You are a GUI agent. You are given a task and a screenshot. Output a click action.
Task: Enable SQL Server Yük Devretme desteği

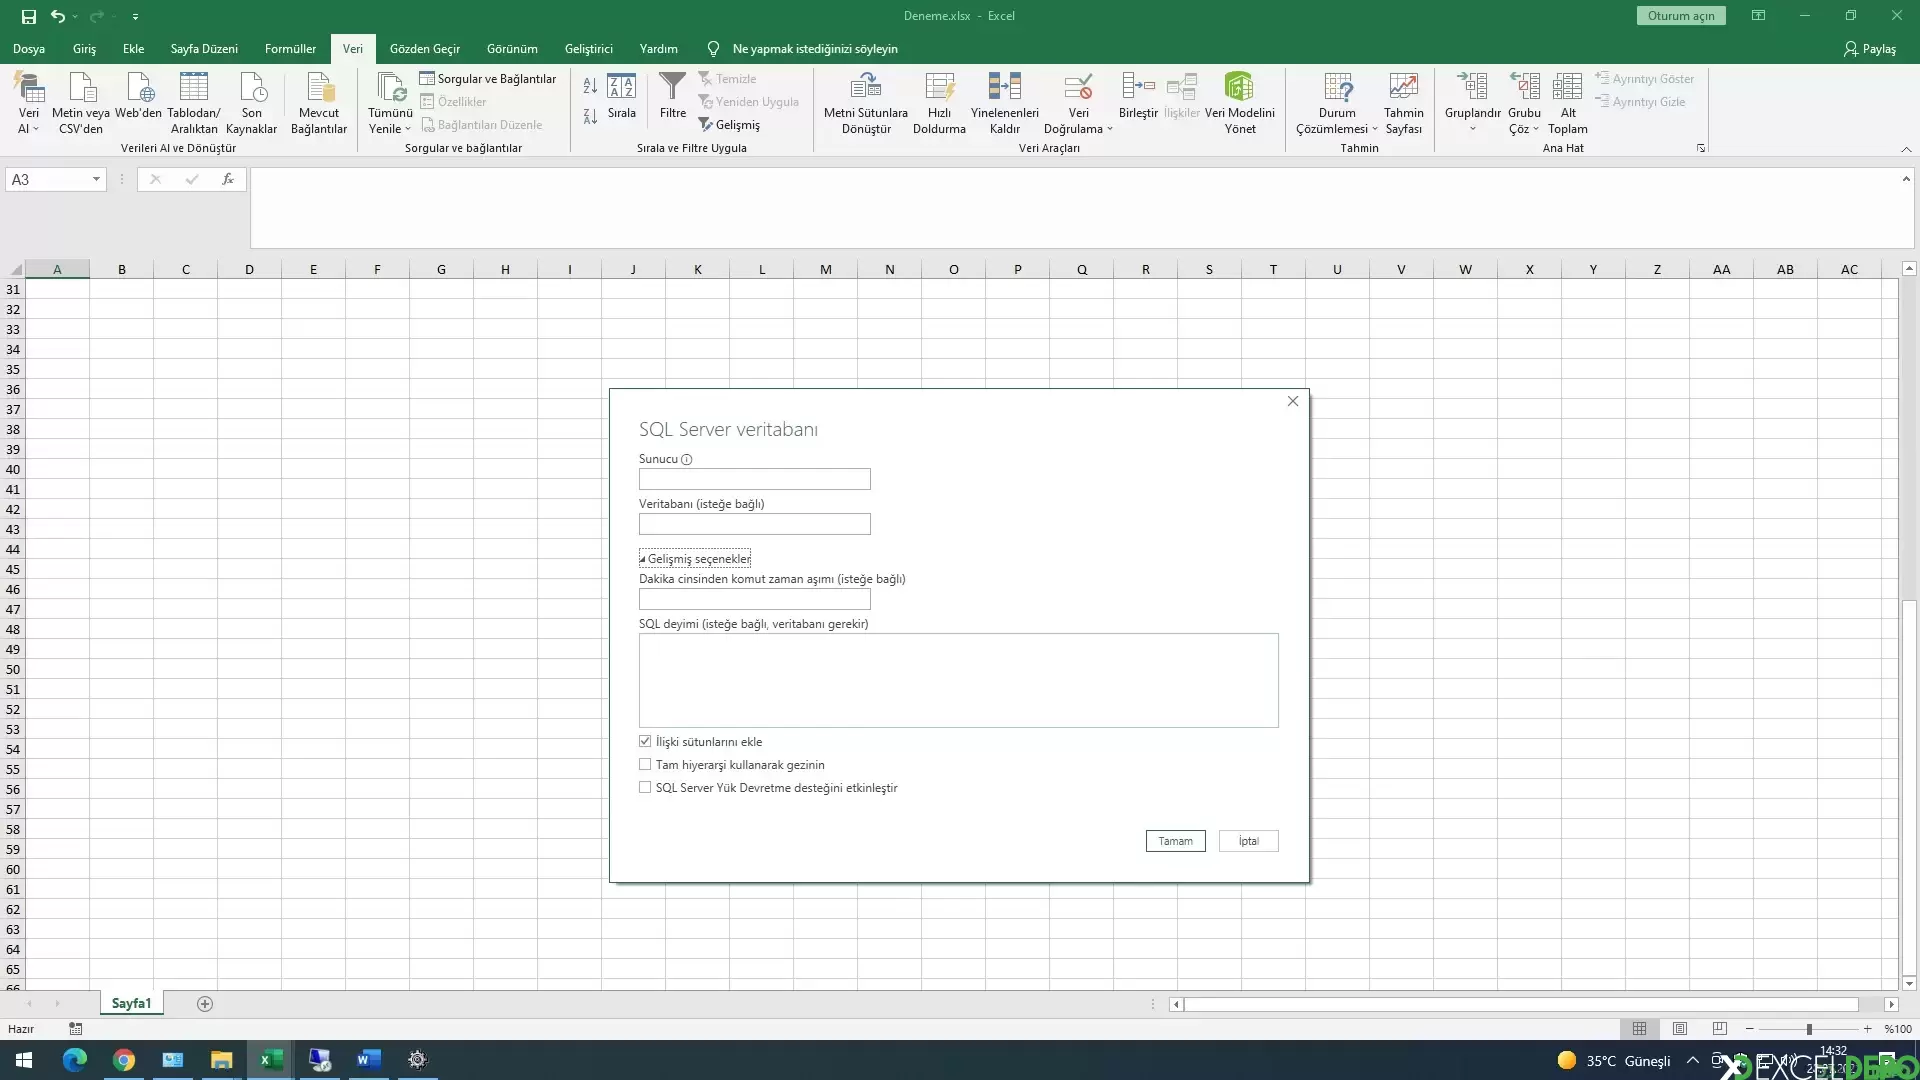point(645,788)
